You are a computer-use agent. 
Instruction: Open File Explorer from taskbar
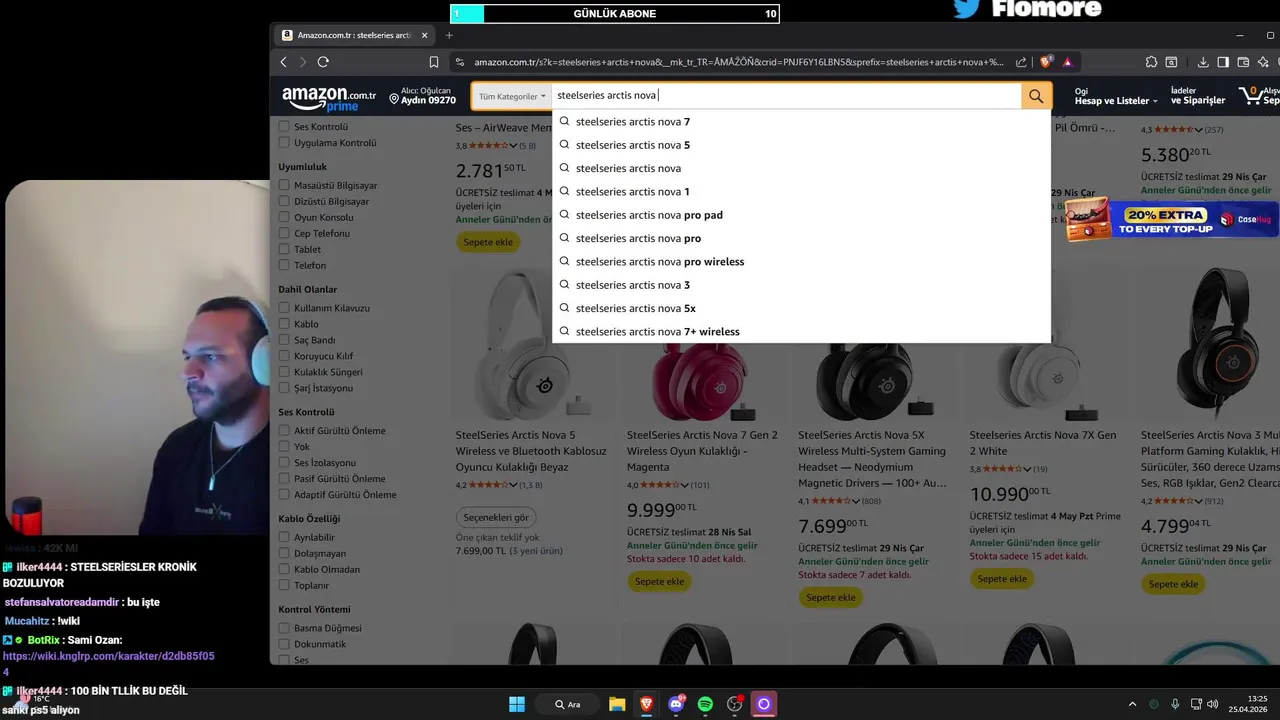[617, 704]
